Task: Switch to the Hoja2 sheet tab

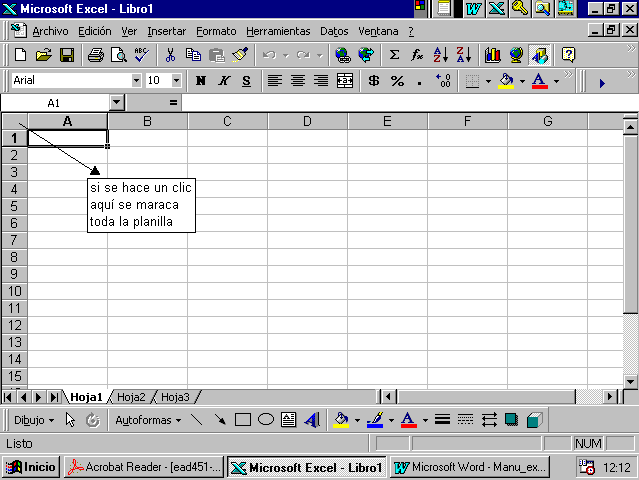Action: click(x=131, y=397)
